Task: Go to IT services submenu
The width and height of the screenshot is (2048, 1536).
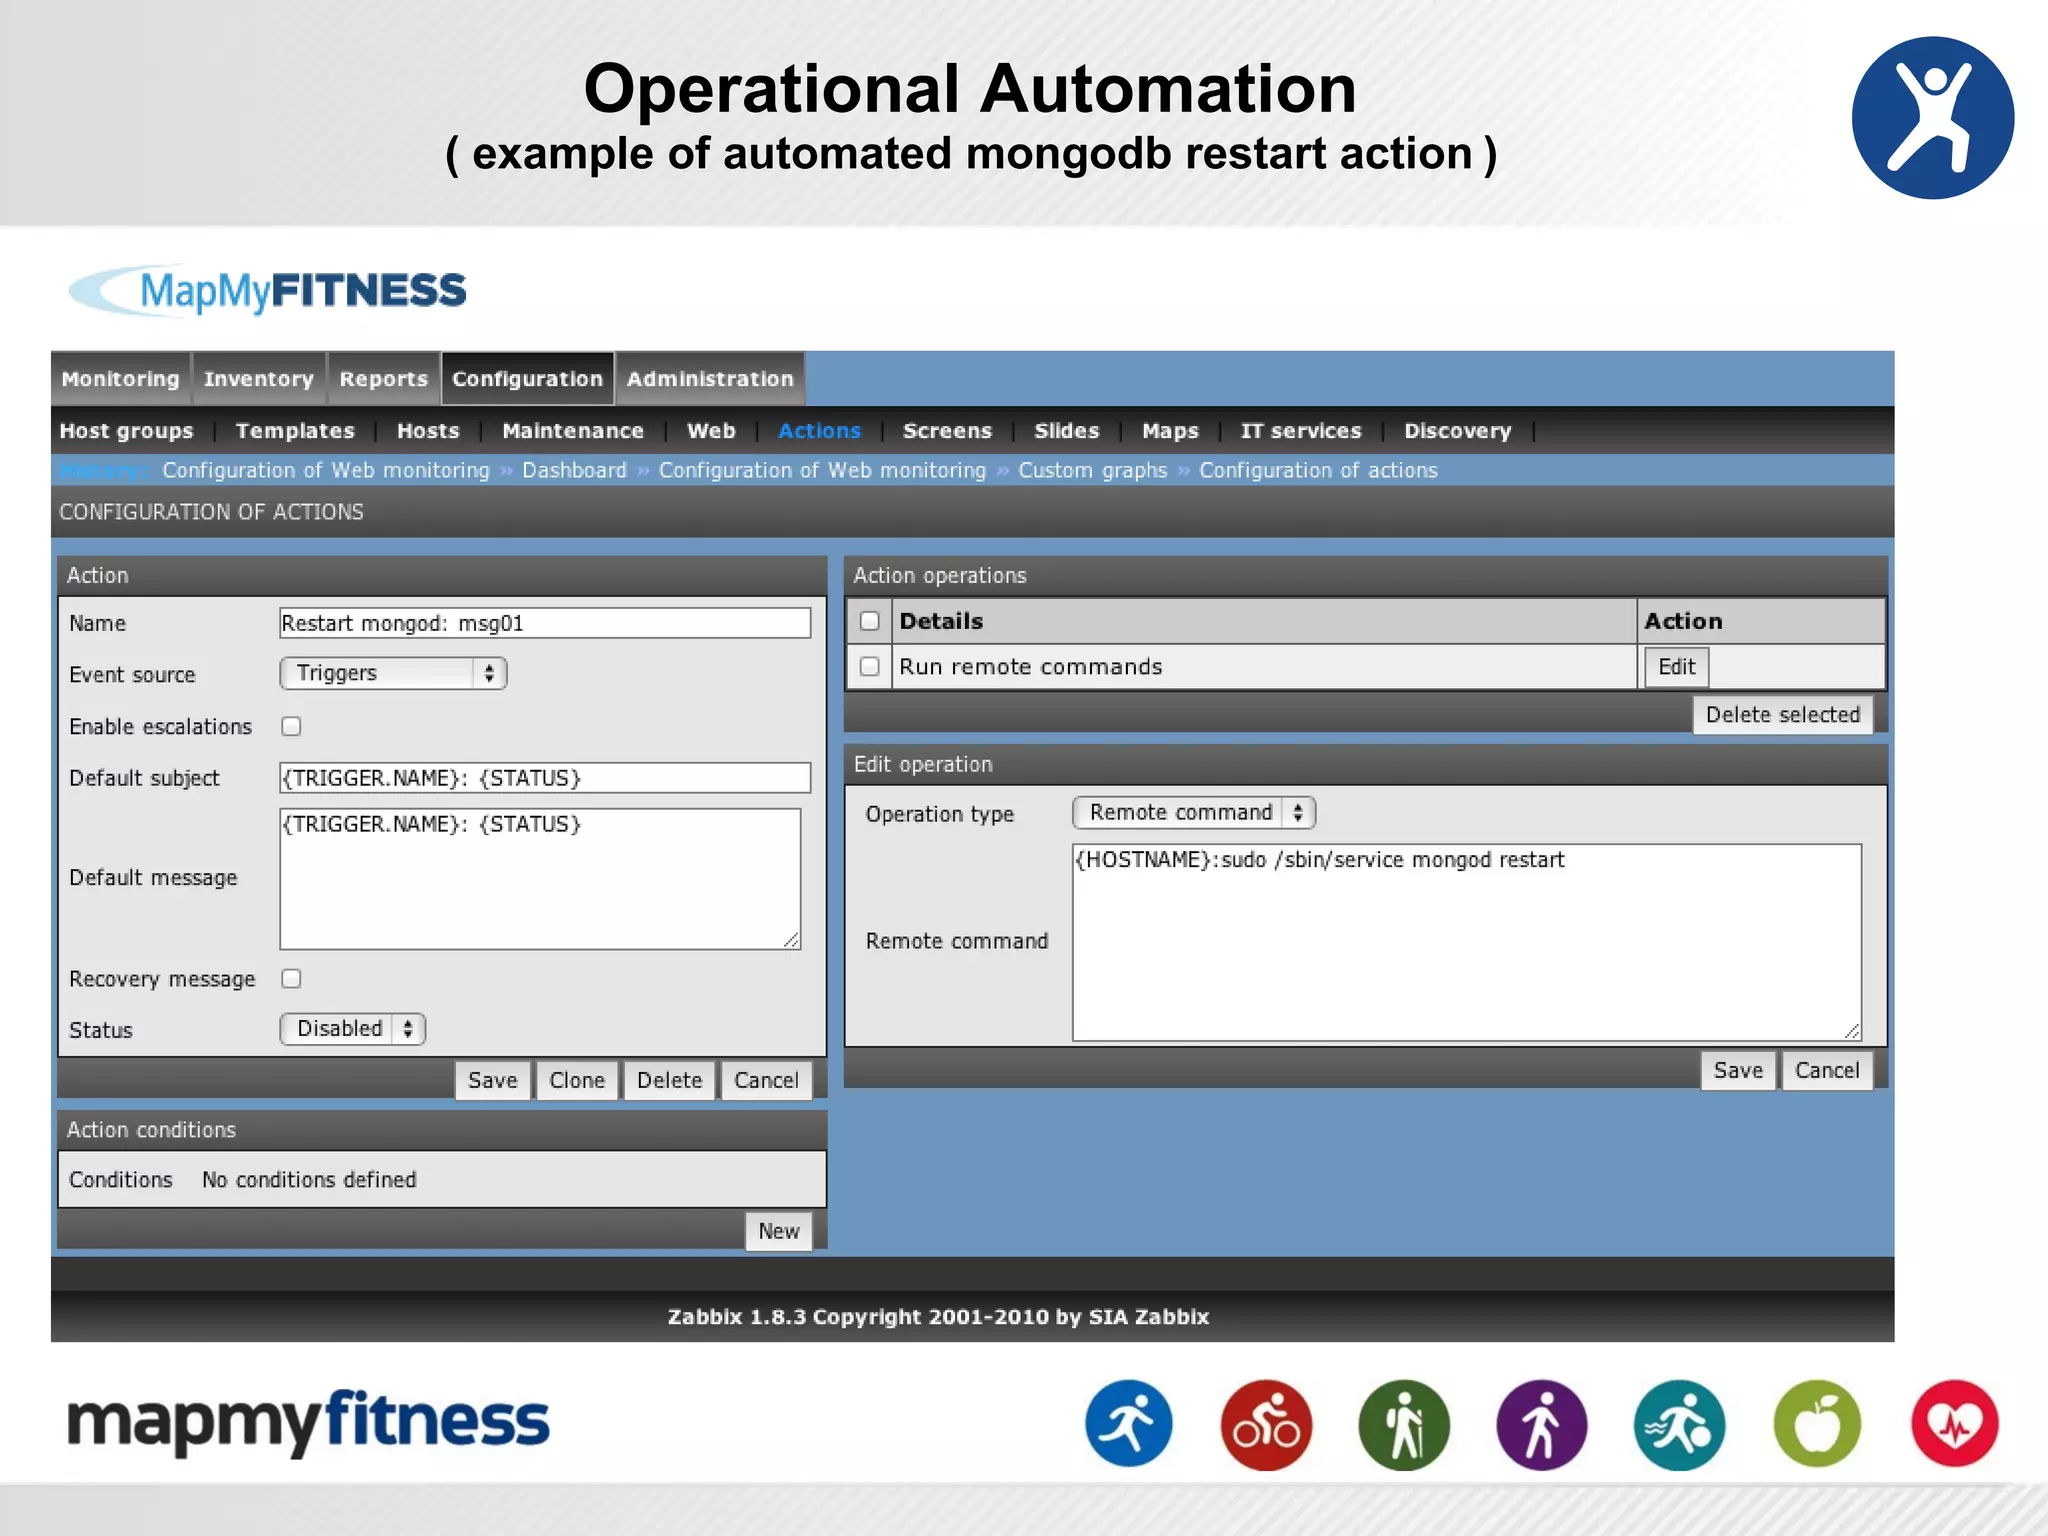Action: click(1301, 431)
